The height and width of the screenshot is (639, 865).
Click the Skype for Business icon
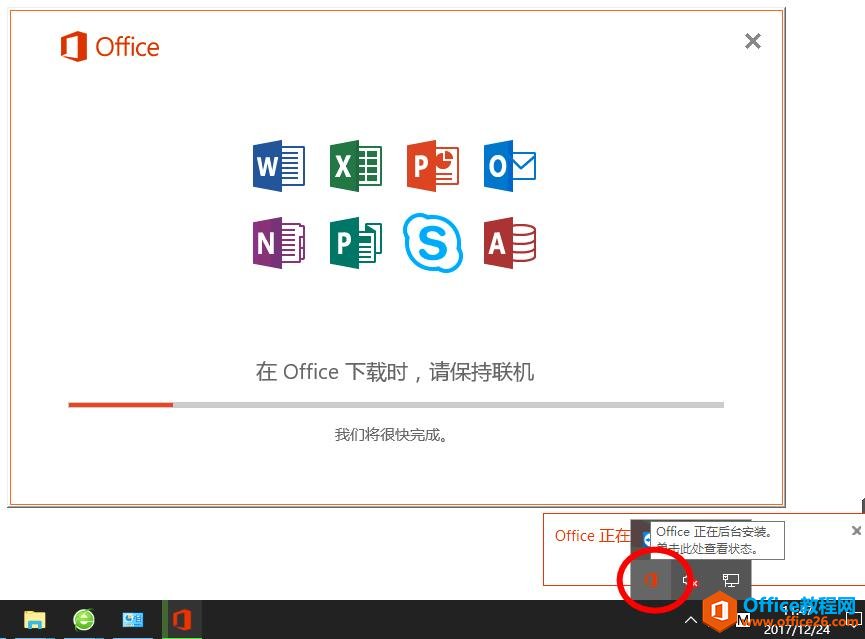(x=432, y=243)
